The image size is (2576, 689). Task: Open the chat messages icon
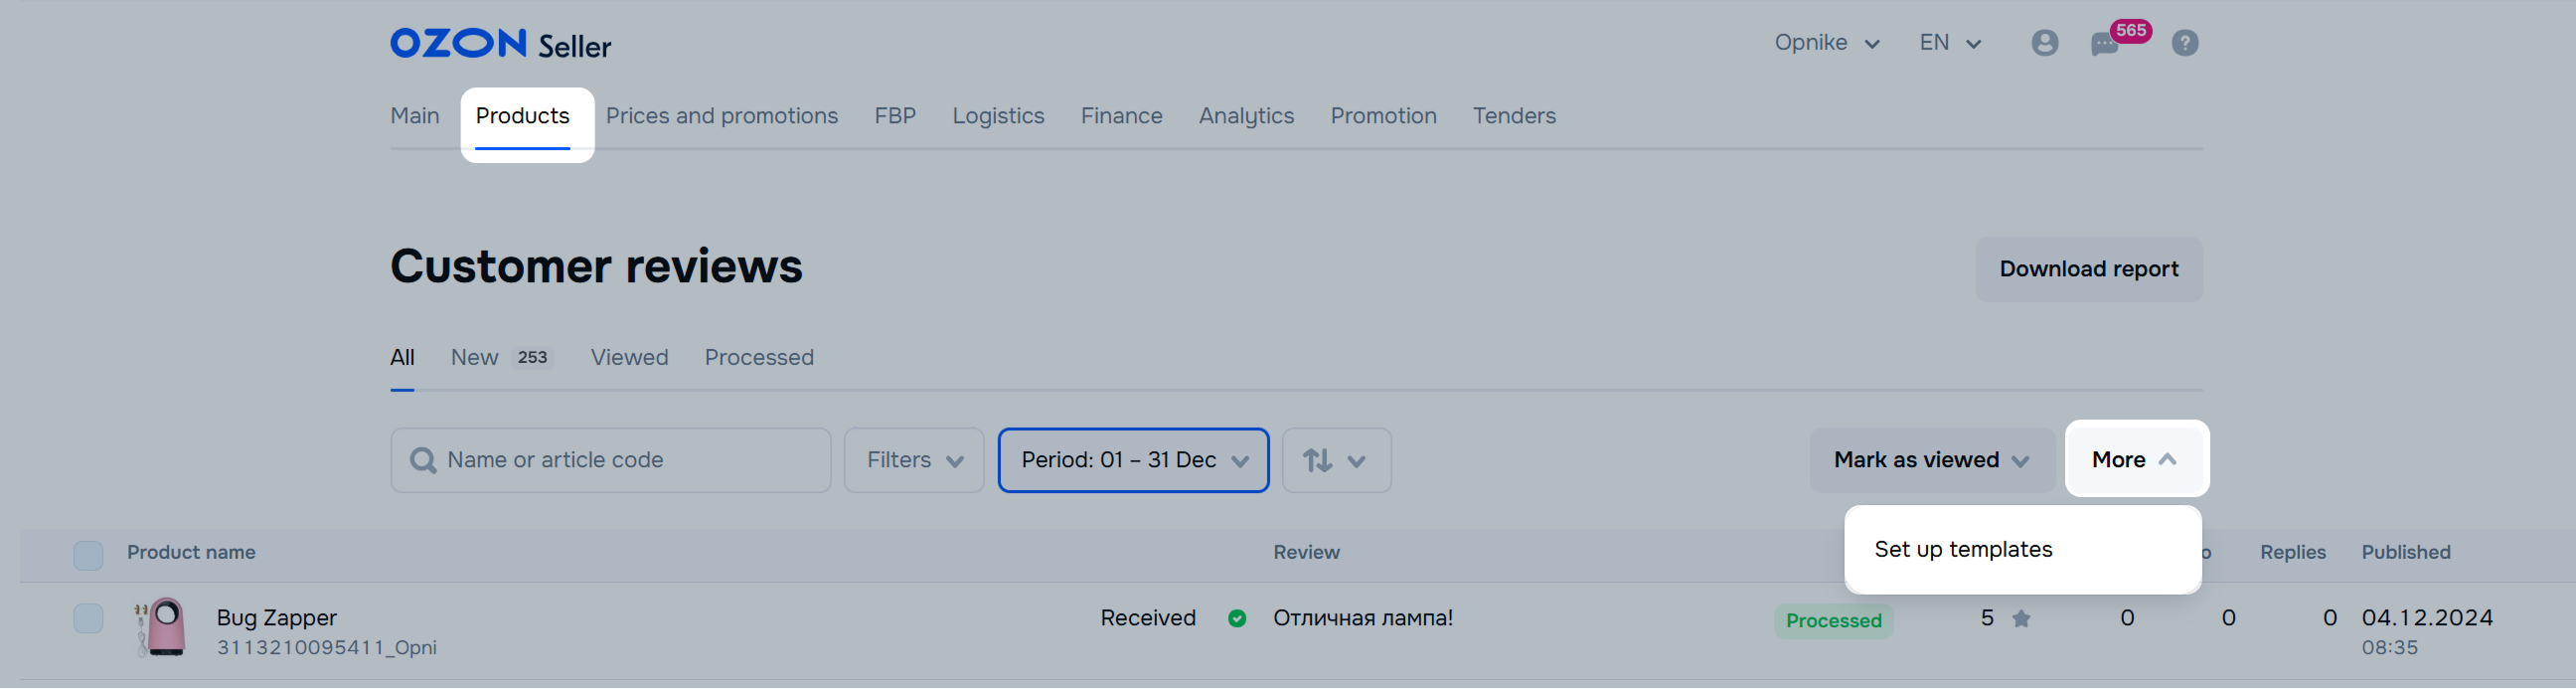tap(2104, 44)
